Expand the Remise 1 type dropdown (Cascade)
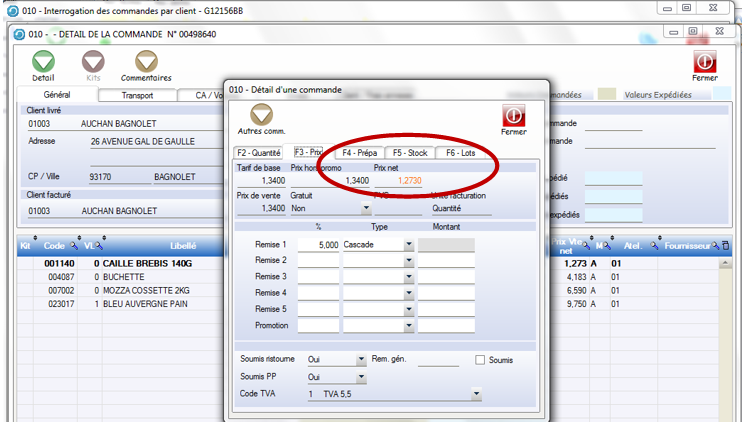This screenshot has height=422, width=742. click(x=408, y=245)
